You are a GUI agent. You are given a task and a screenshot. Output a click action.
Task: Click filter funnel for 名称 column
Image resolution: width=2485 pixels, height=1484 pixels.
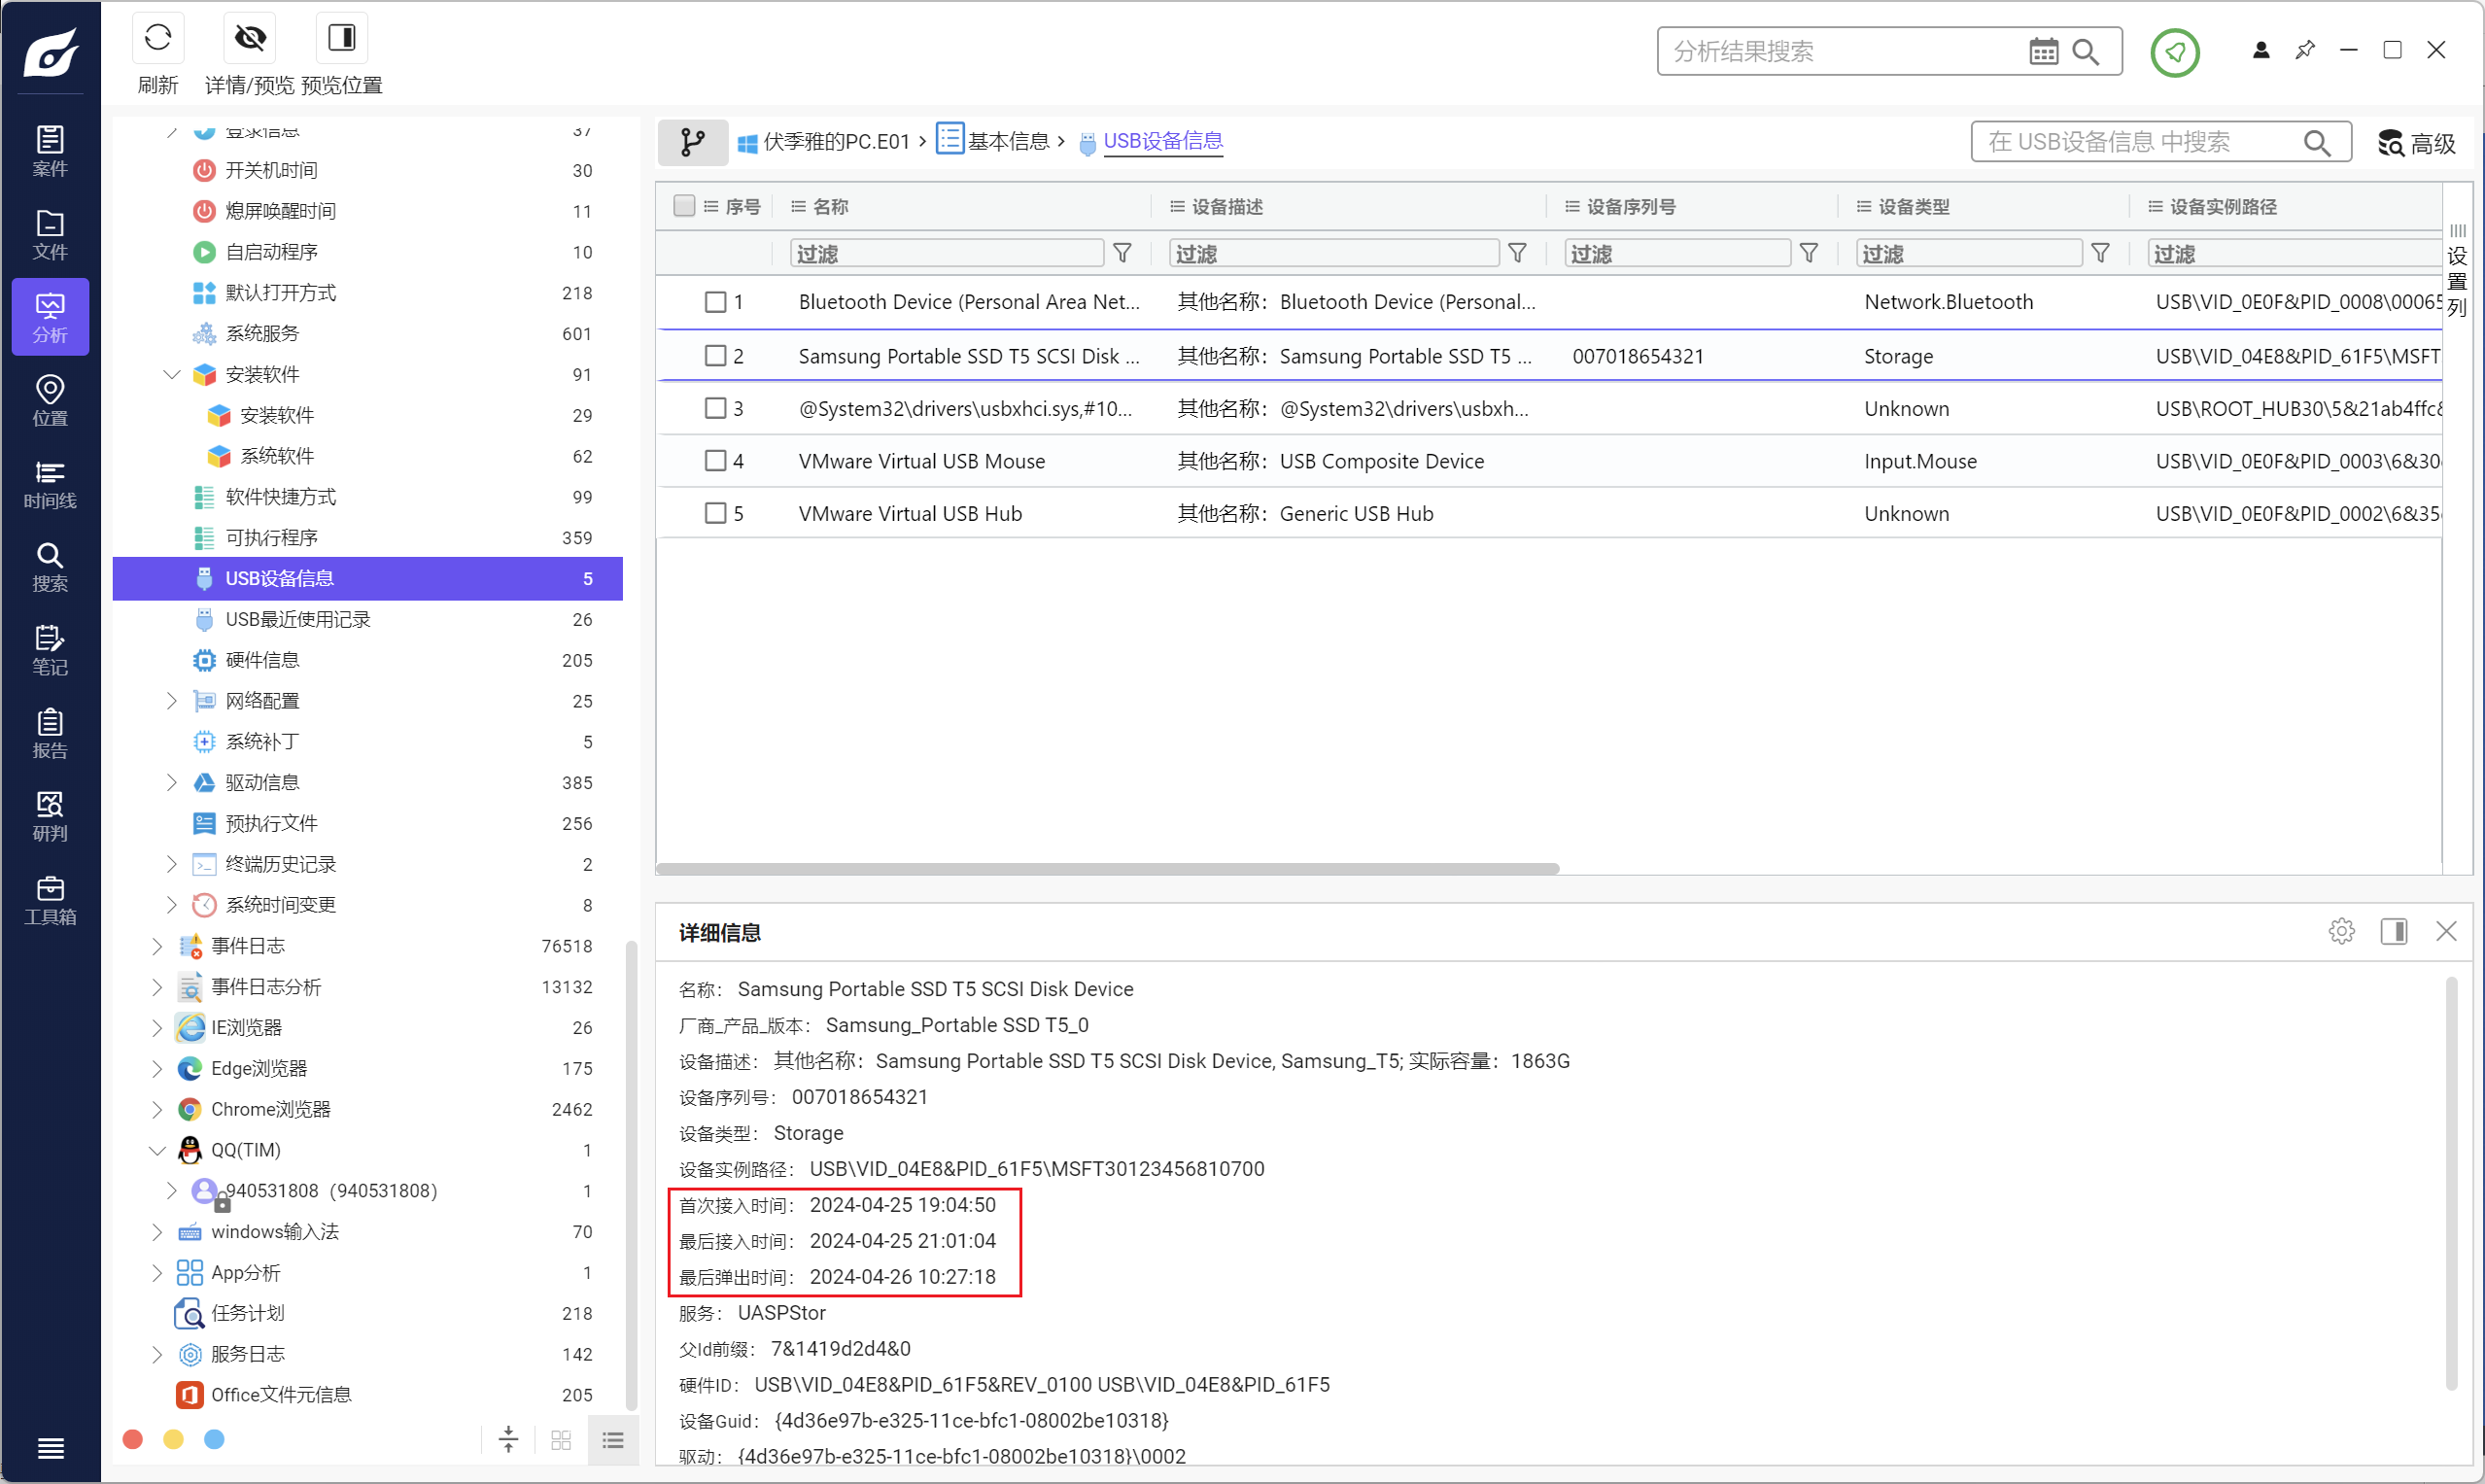pos(1122,253)
